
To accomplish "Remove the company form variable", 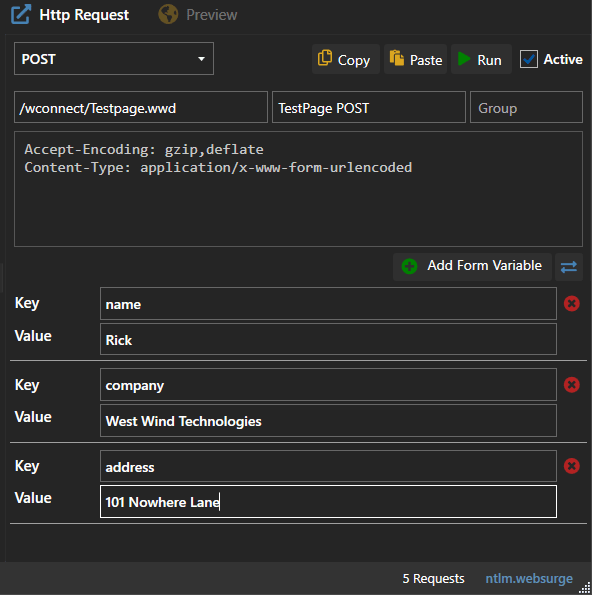I will [x=572, y=385].
